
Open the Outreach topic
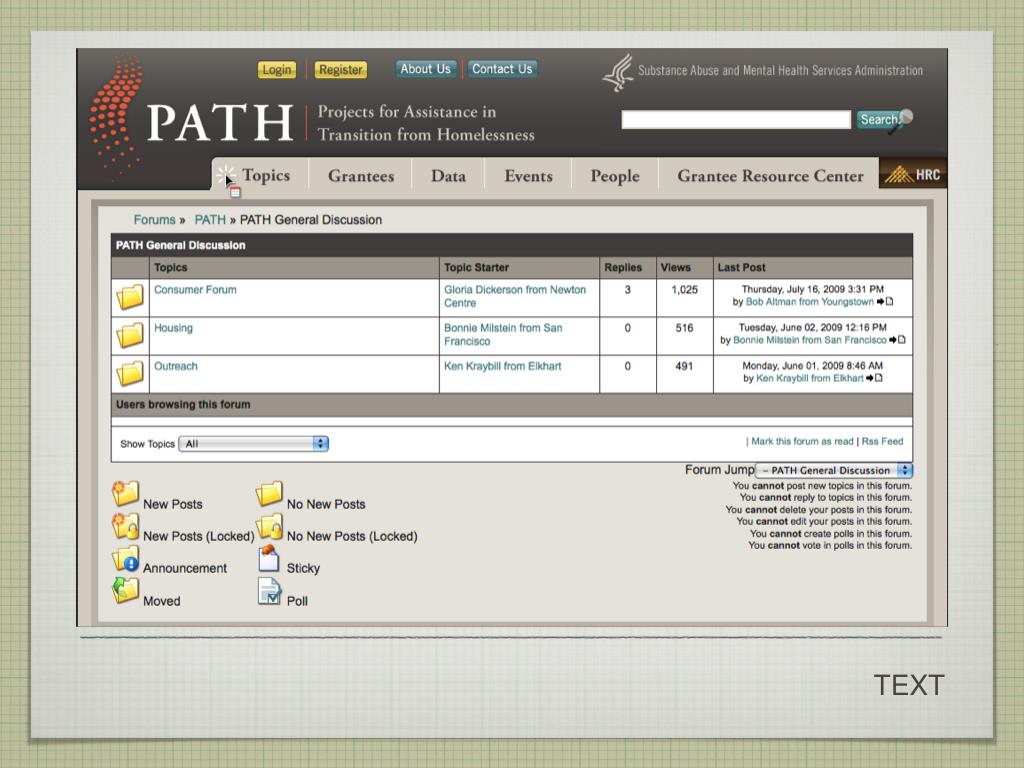tap(176, 366)
